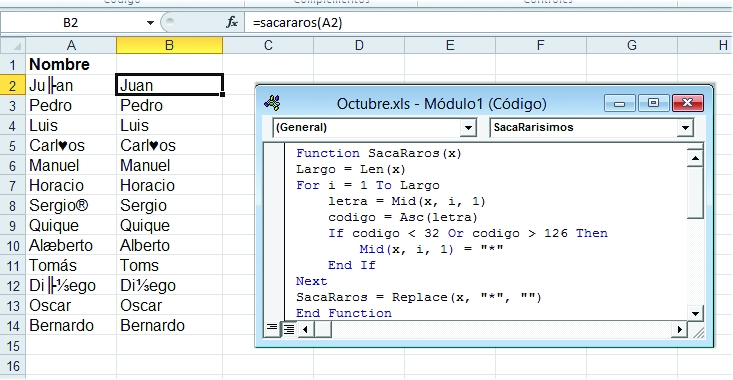
Task: Click cell A11 containing Tomás
Action: click(71, 266)
